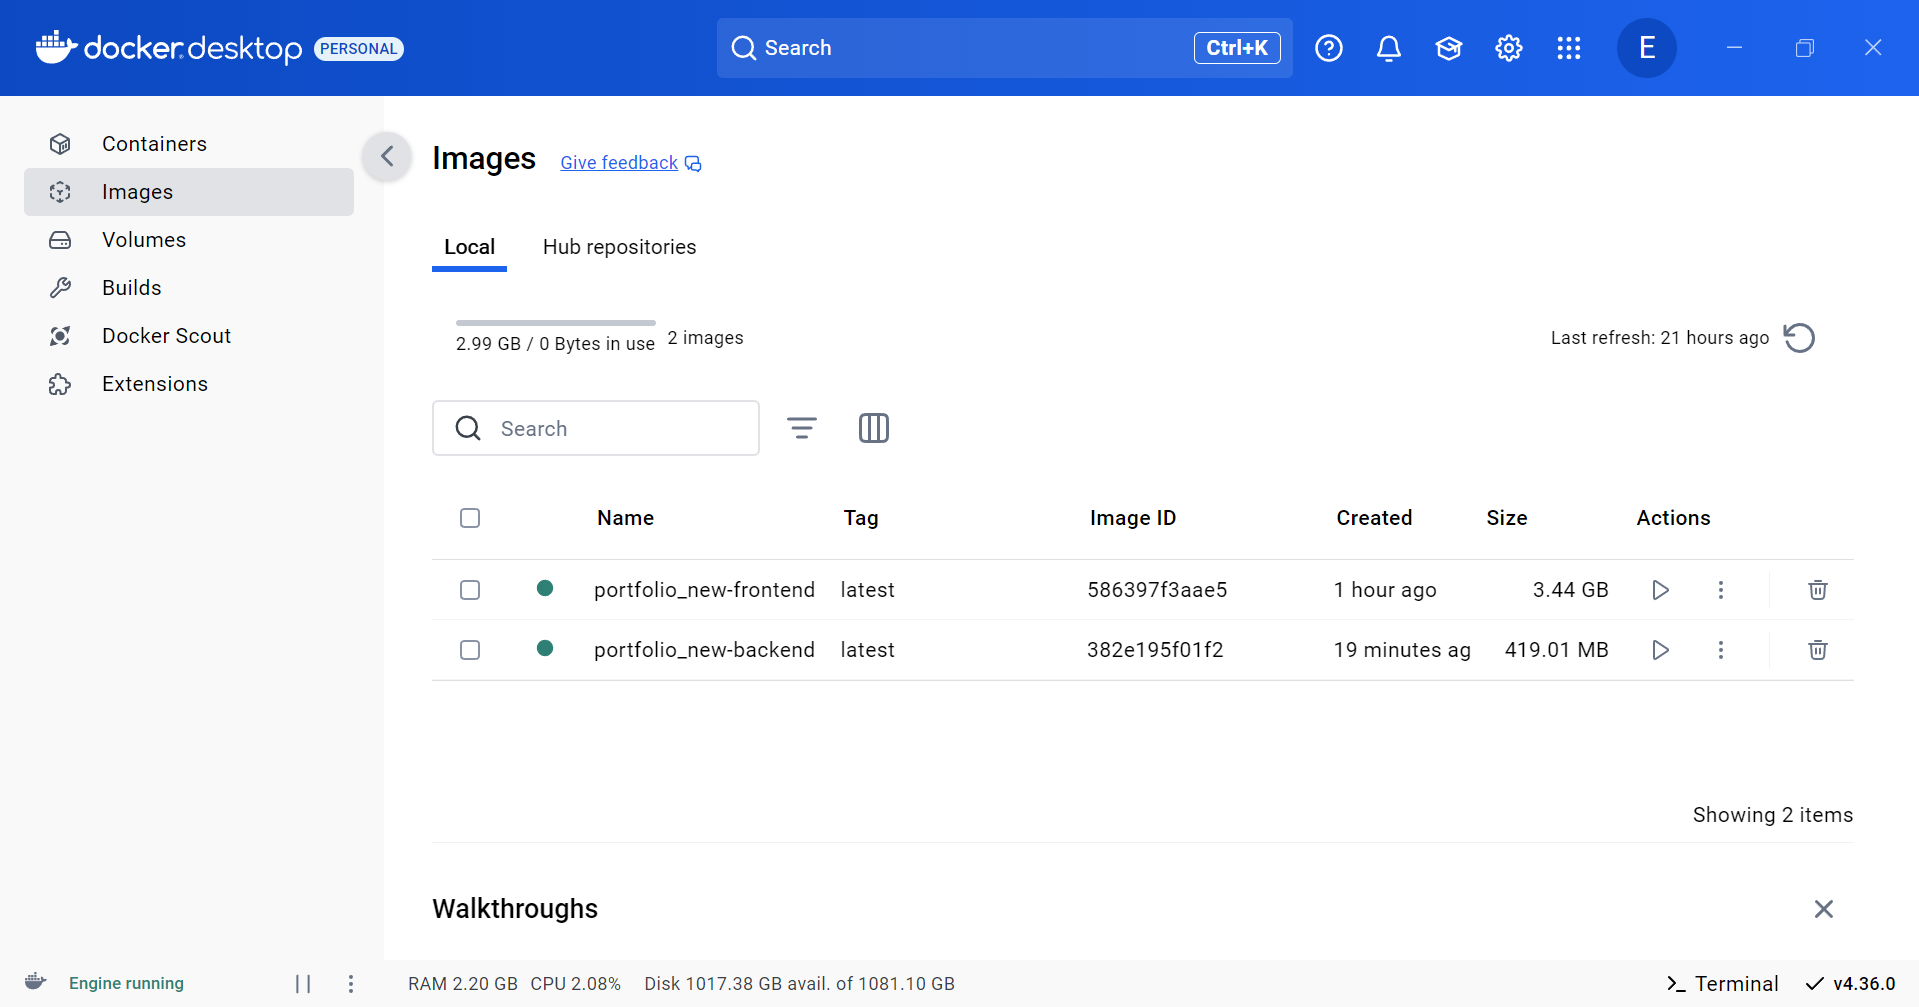Screen dimensions: 1919x1007
Task: Refresh the images list
Action: coord(1799,338)
